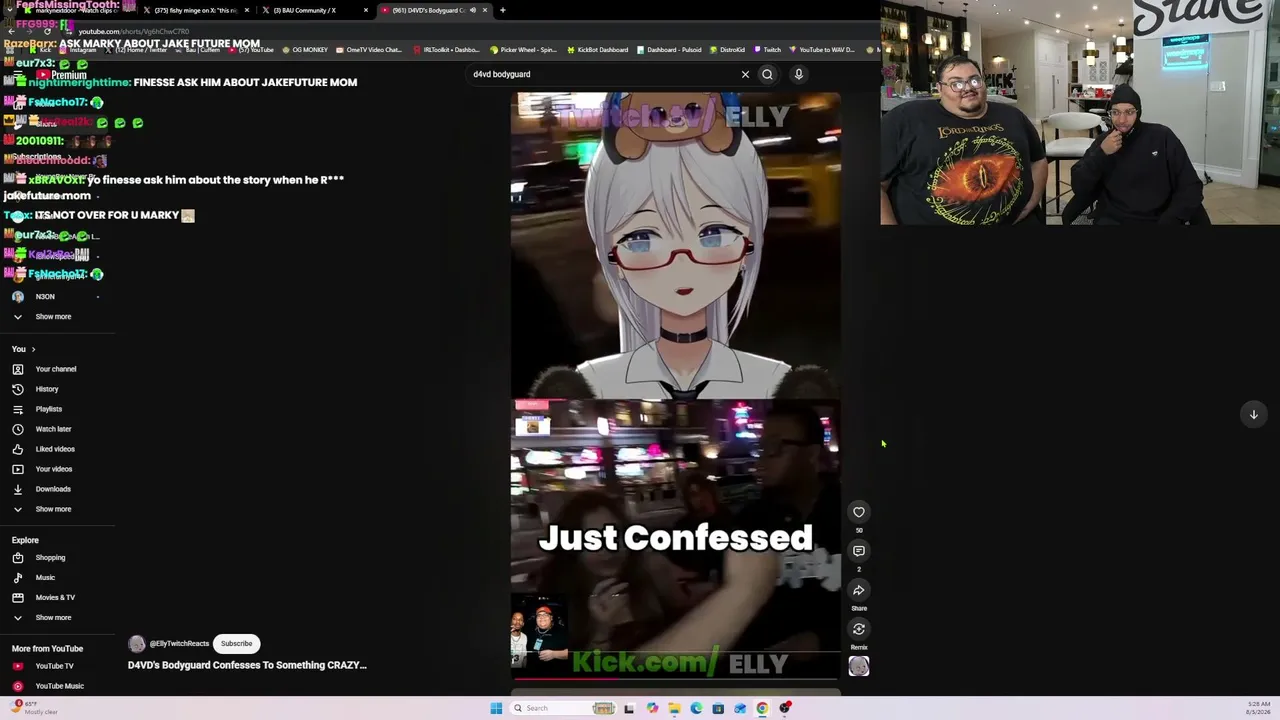The height and width of the screenshot is (720, 1280).
Task: Open the Windows Start menu
Action: click(x=496, y=708)
